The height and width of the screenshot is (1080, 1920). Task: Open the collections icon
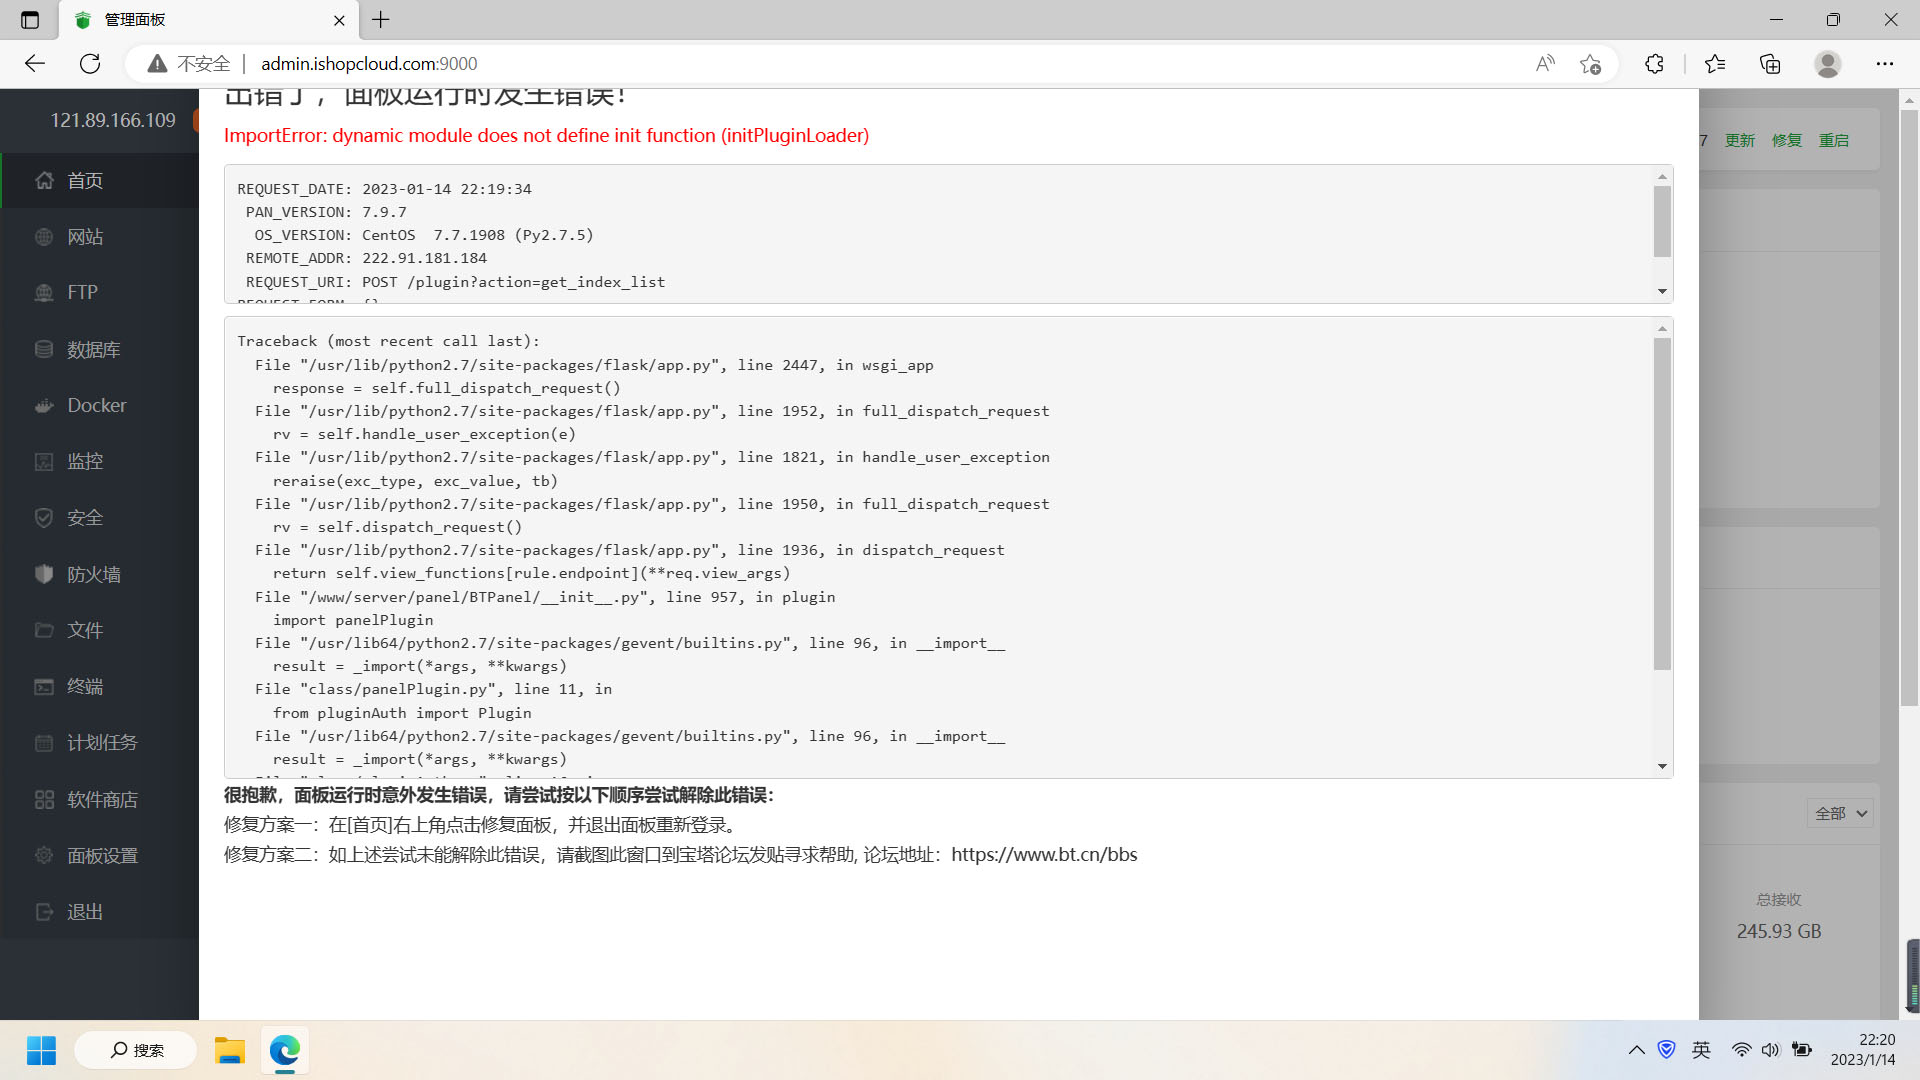click(1770, 63)
